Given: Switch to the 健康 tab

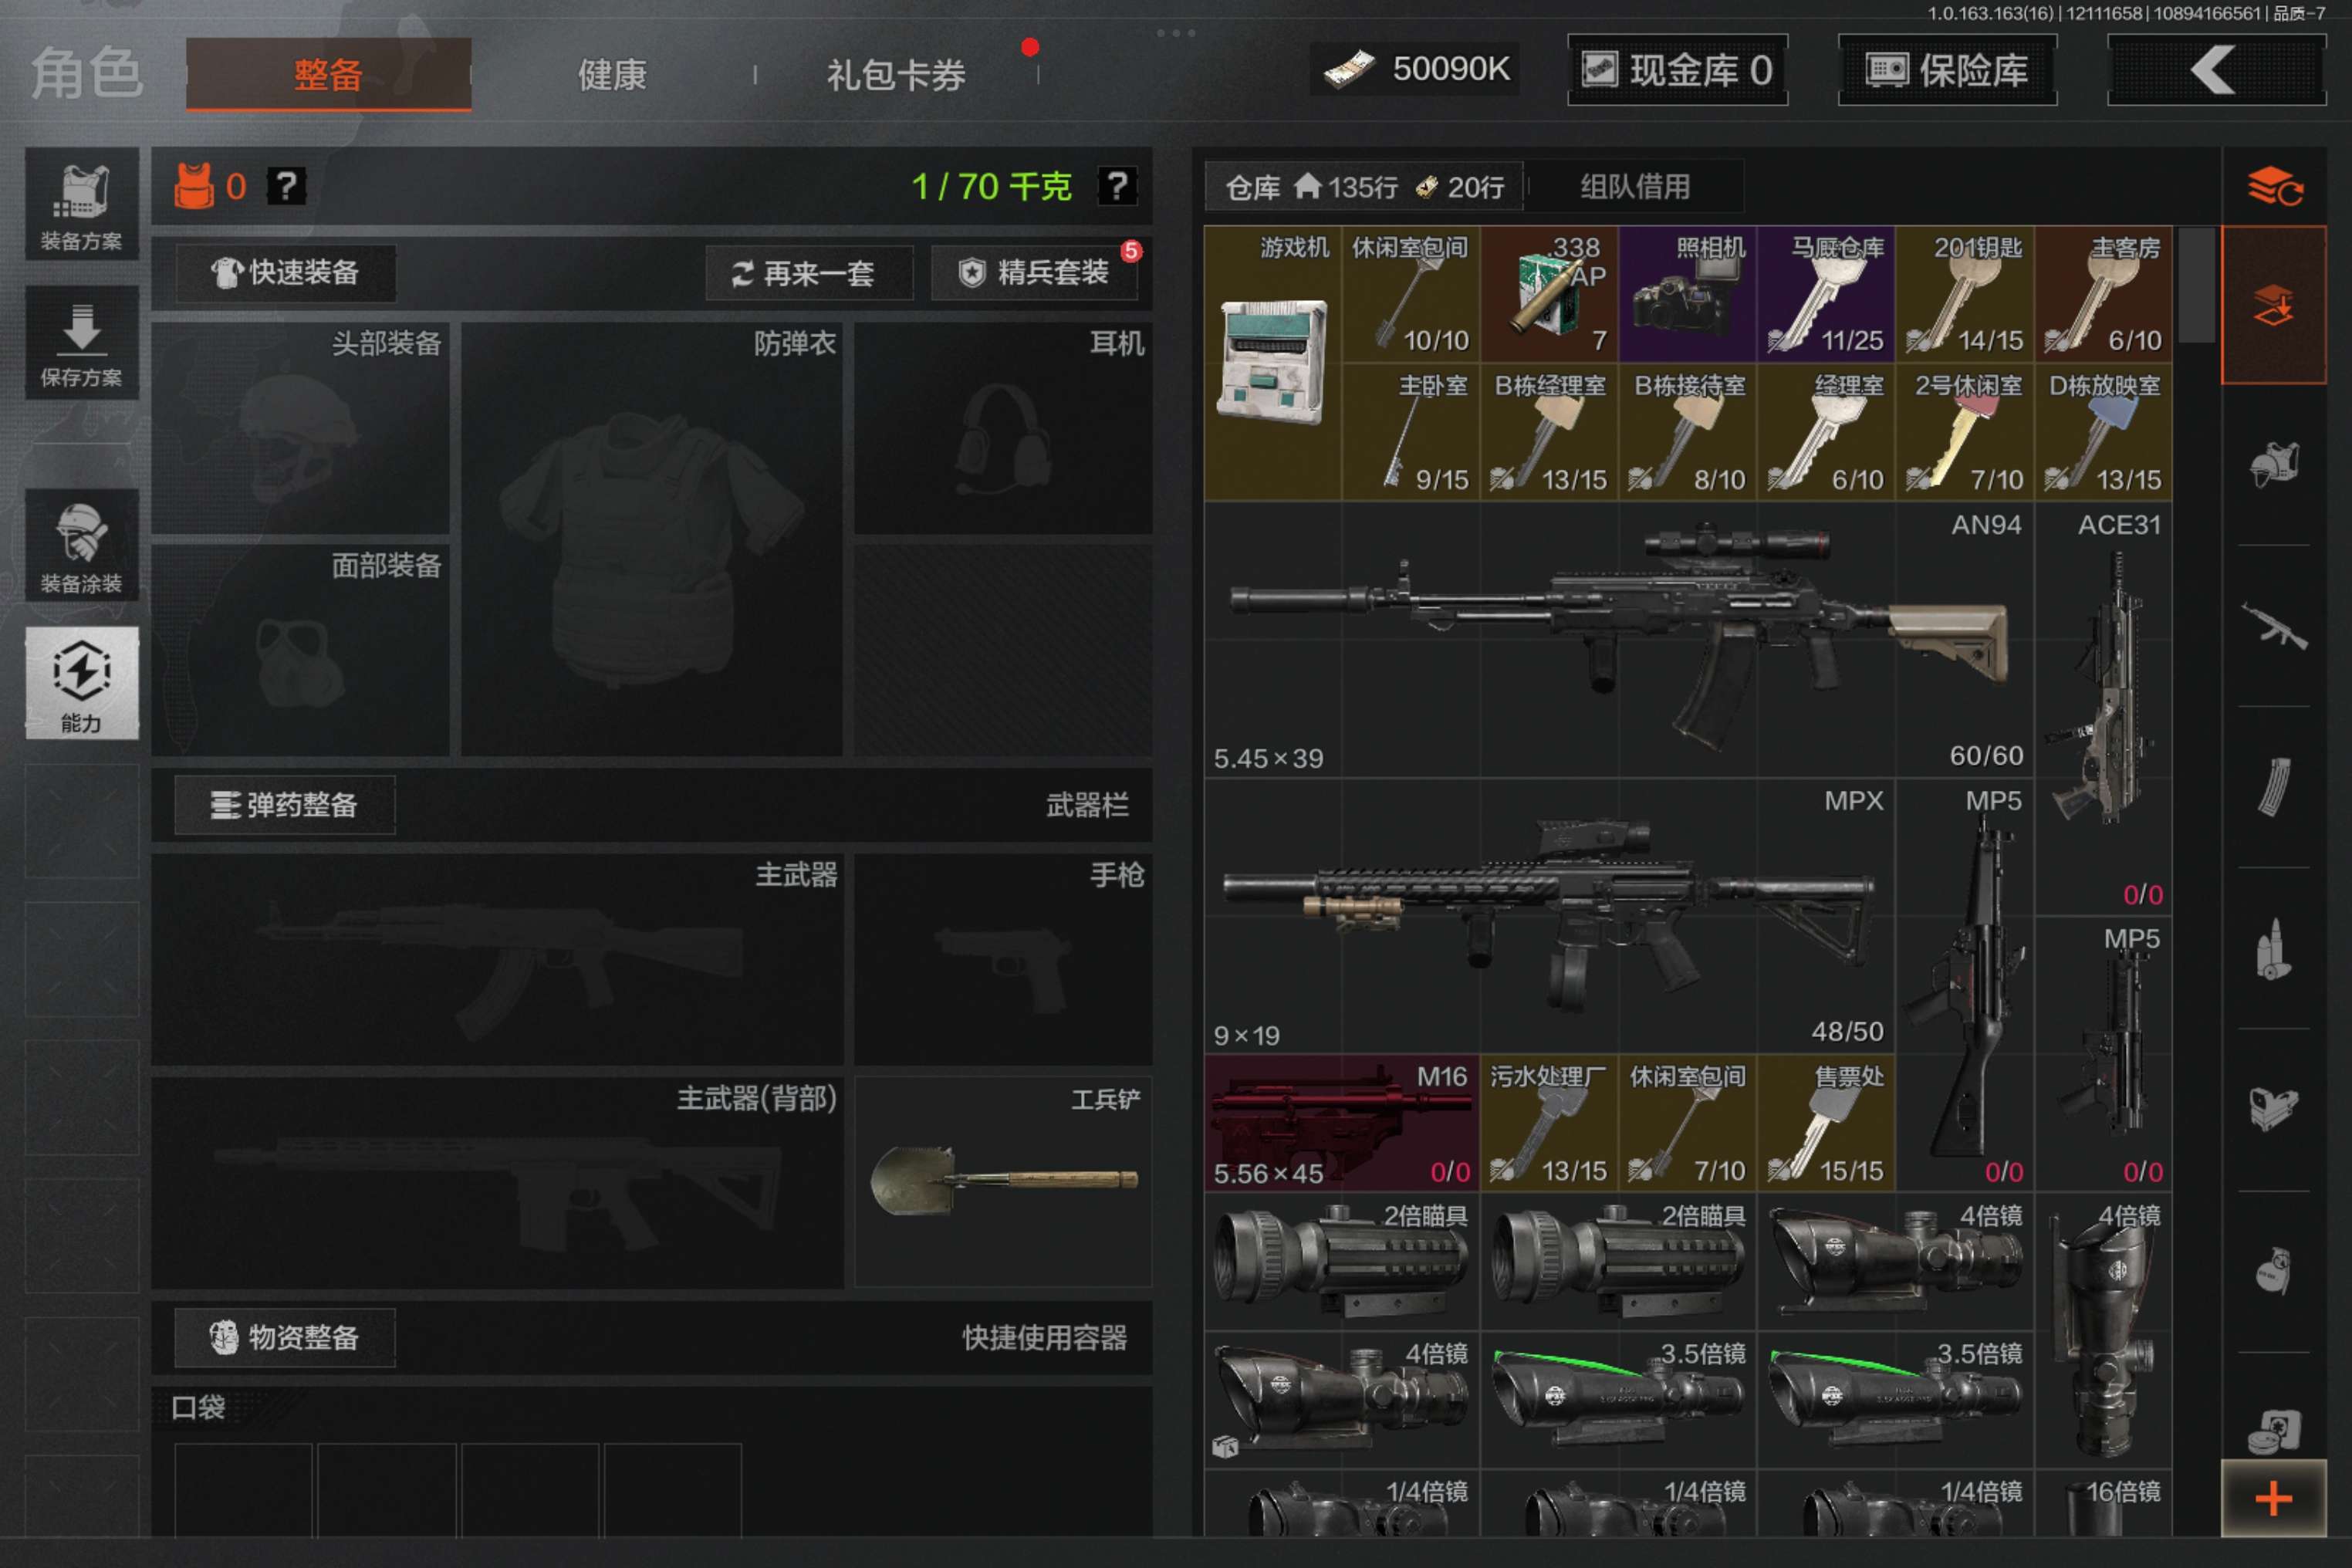Looking at the screenshot, I should (x=612, y=75).
